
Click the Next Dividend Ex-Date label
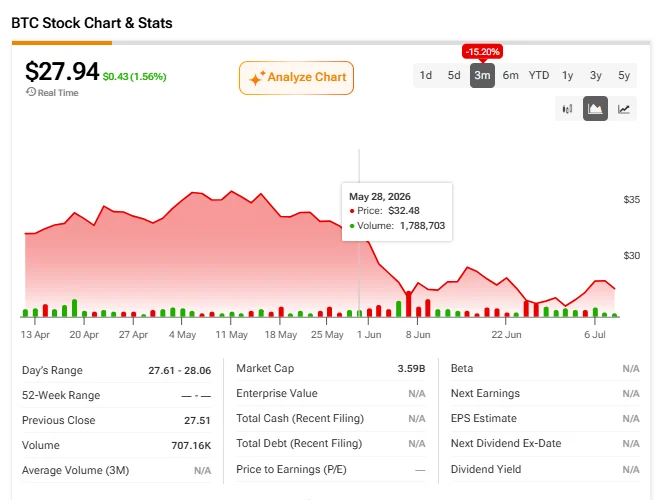(x=506, y=443)
